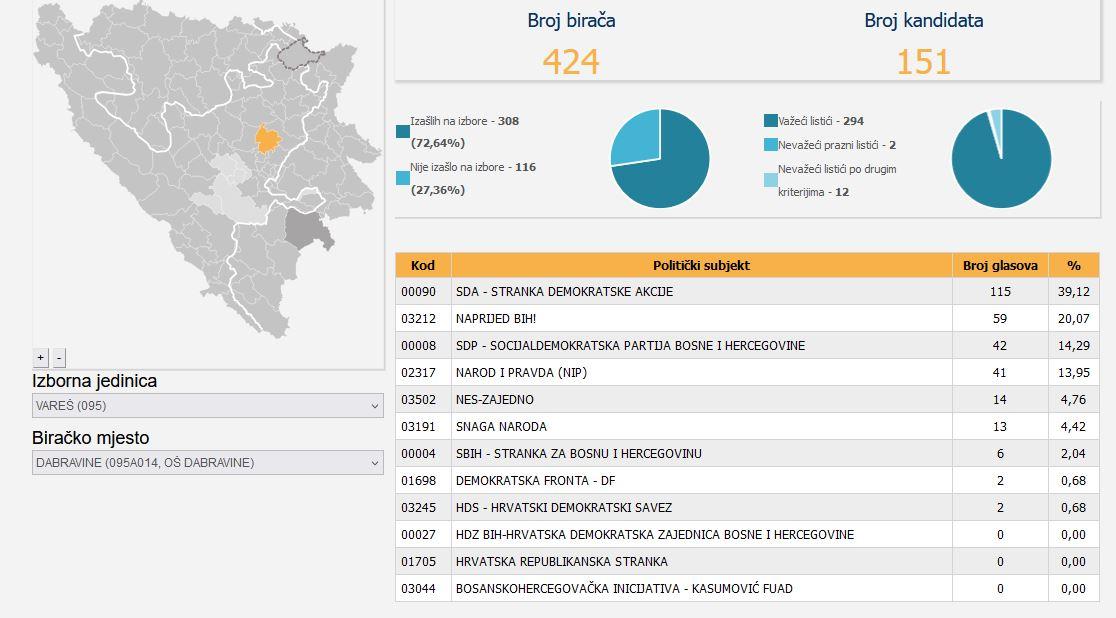The width and height of the screenshot is (1116, 618).
Task: Click the 'Biračko mjesto' label
Action: tap(90, 438)
